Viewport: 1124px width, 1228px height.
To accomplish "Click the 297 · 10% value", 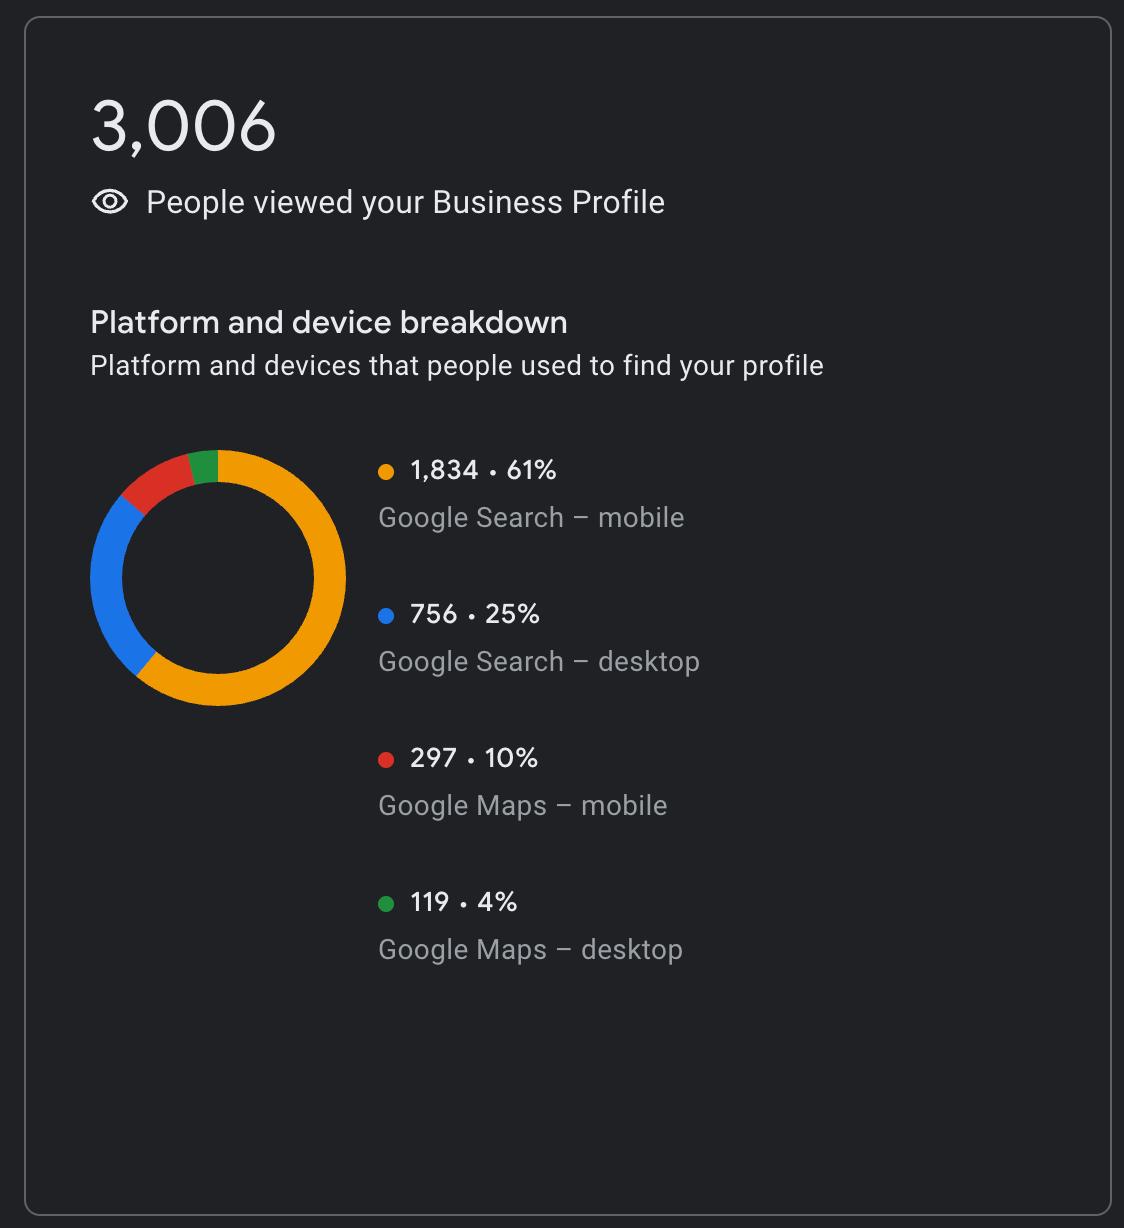I will (x=474, y=758).
